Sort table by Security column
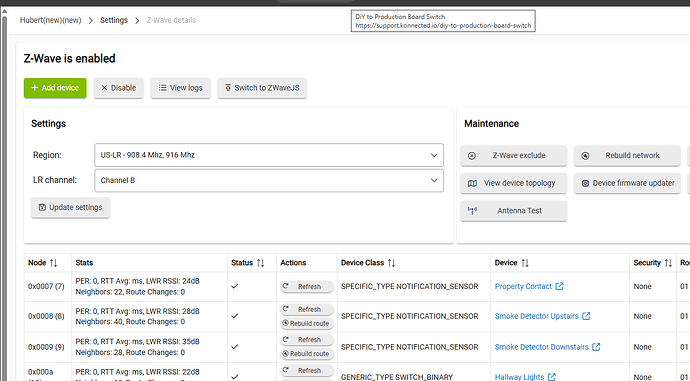690x381 pixels. pos(668,263)
